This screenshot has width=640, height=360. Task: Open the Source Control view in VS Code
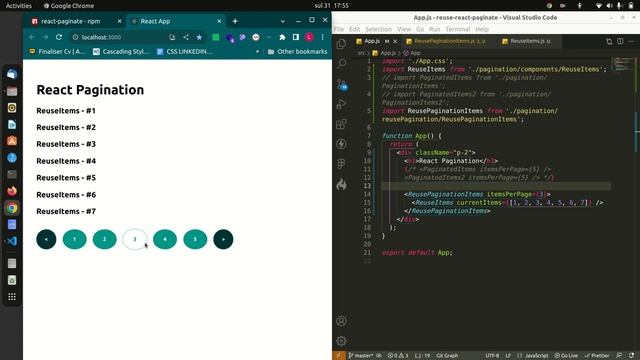(342, 84)
